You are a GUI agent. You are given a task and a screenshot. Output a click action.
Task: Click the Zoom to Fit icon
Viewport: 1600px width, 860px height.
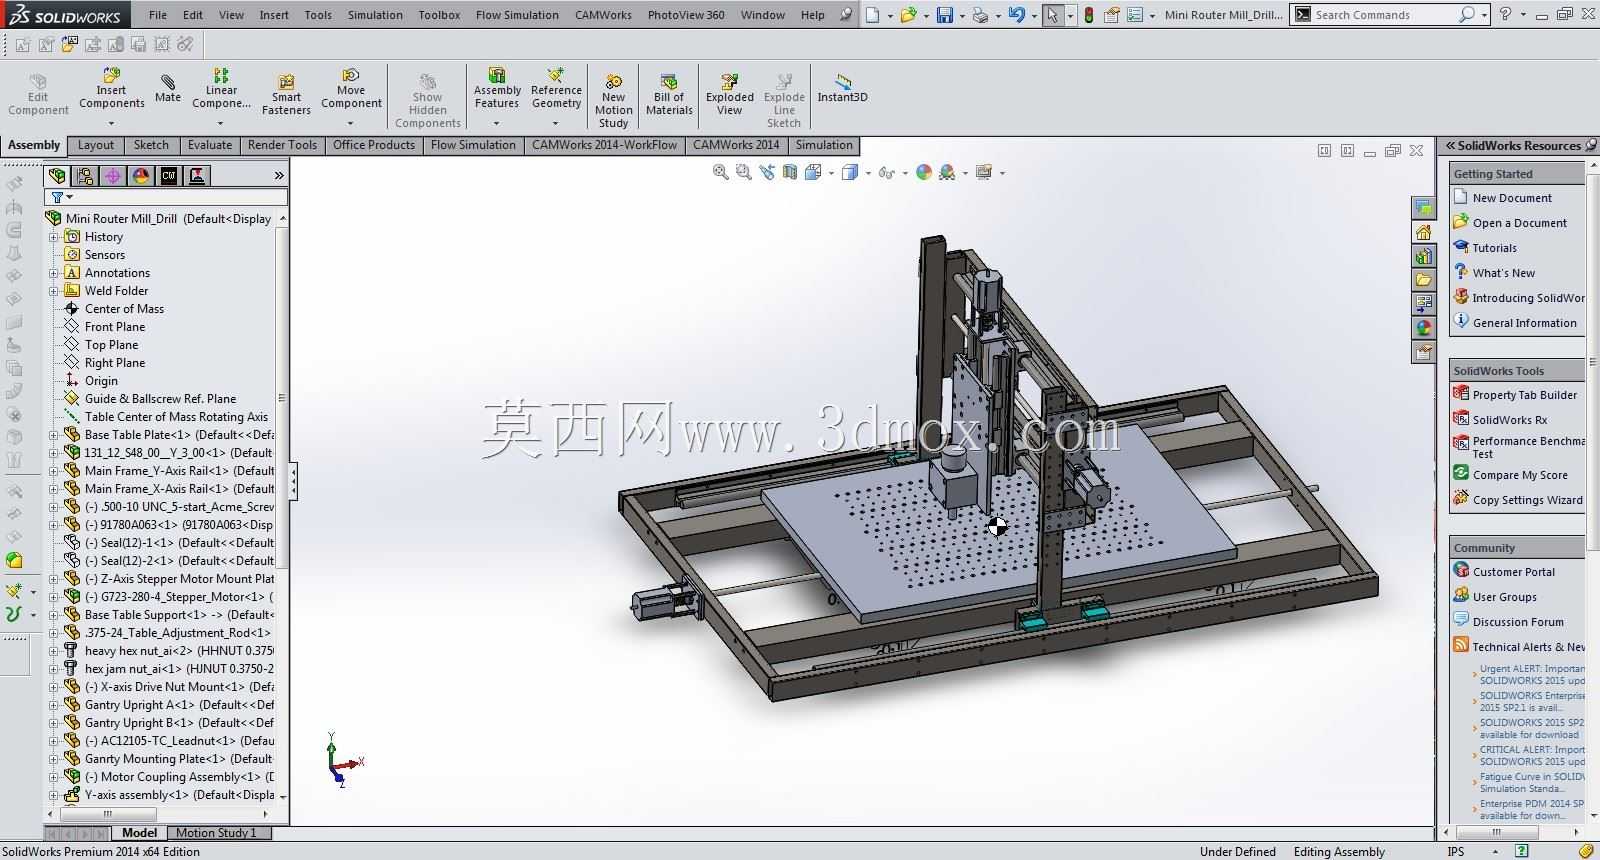coord(720,172)
